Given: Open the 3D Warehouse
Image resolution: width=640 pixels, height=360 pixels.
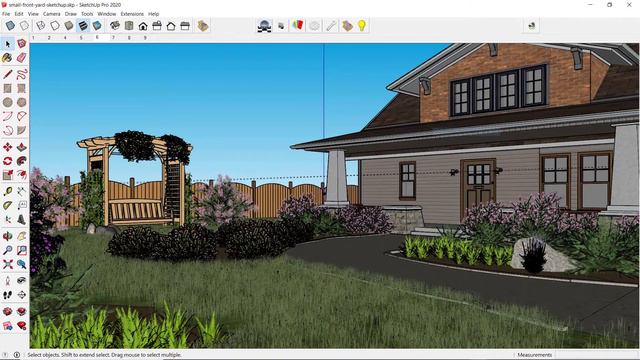Looking at the screenshot, I should (8, 311).
